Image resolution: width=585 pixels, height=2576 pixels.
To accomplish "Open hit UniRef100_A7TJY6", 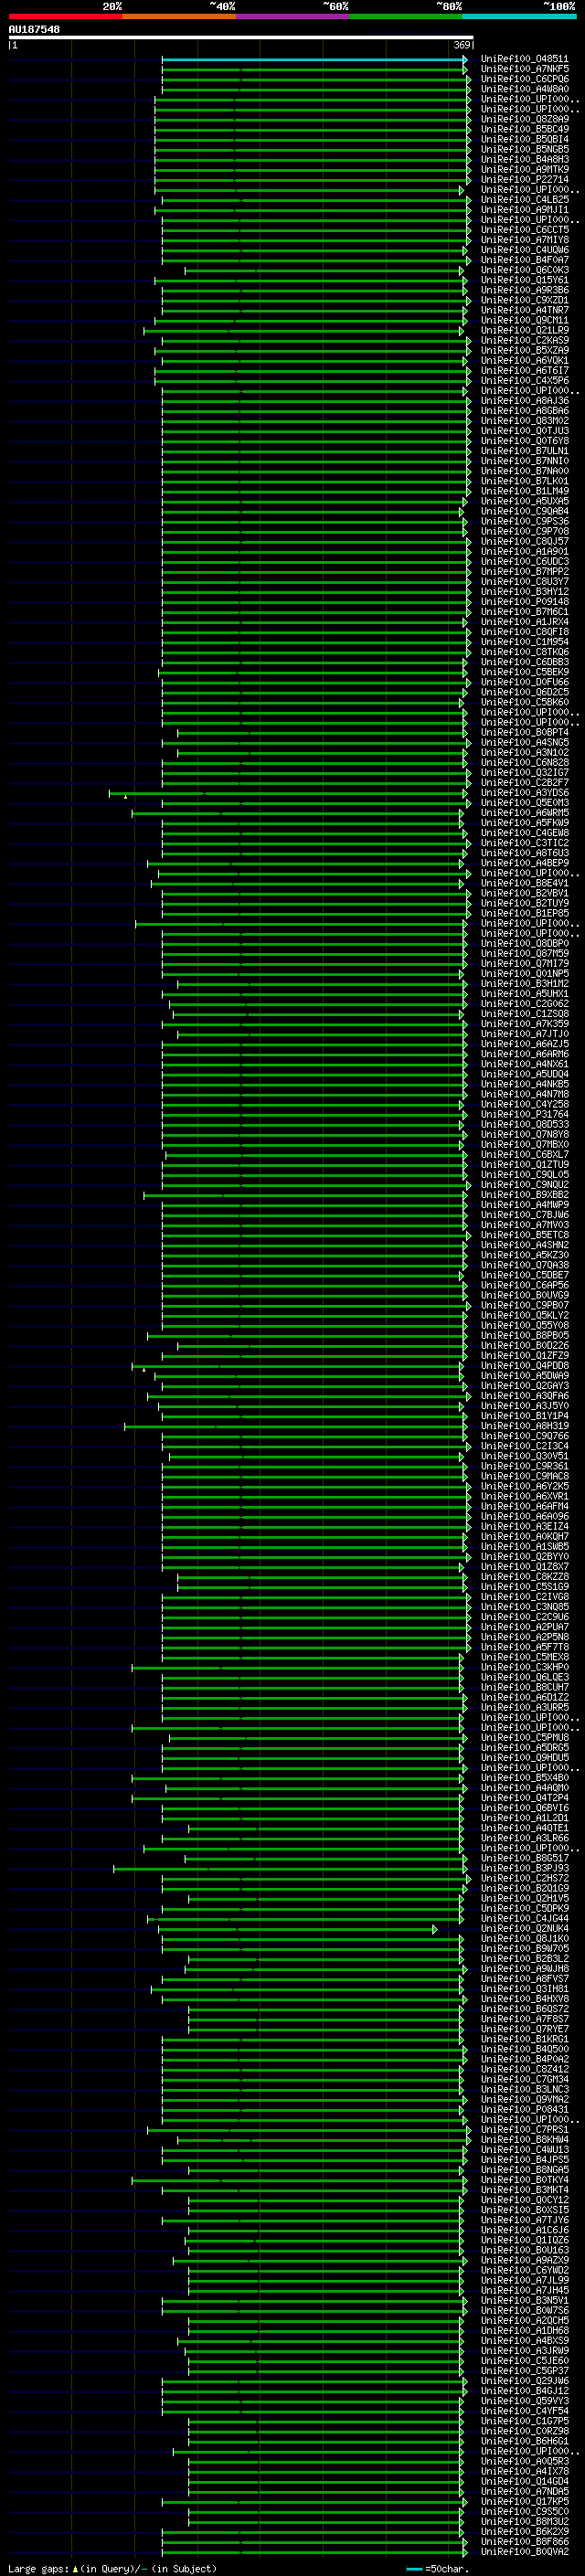I will (524, 2220).
